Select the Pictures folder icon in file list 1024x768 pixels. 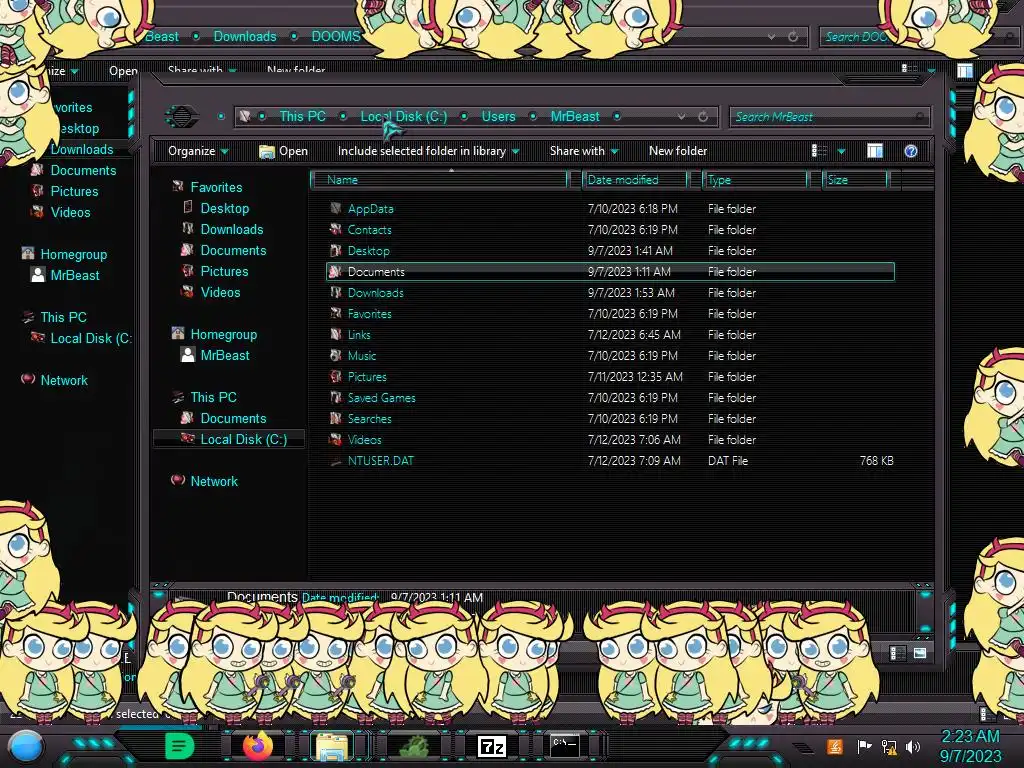pos(336,376)
